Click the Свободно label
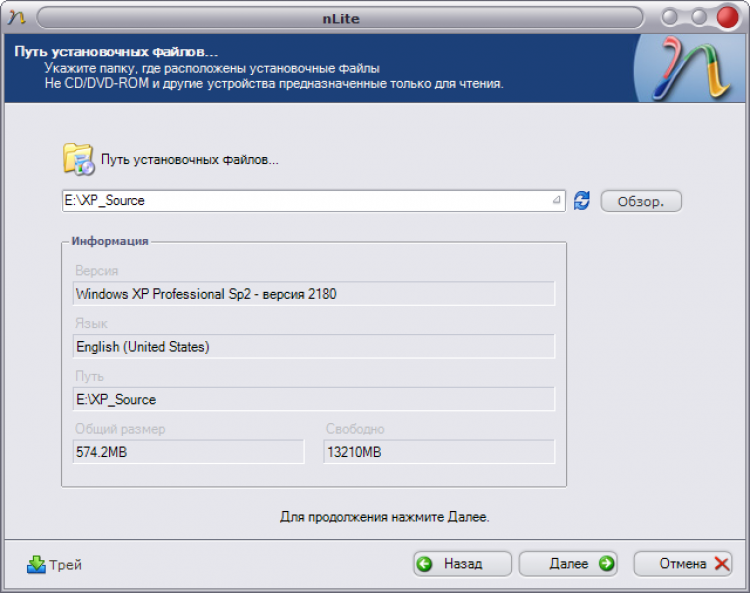 coord(355,429)
